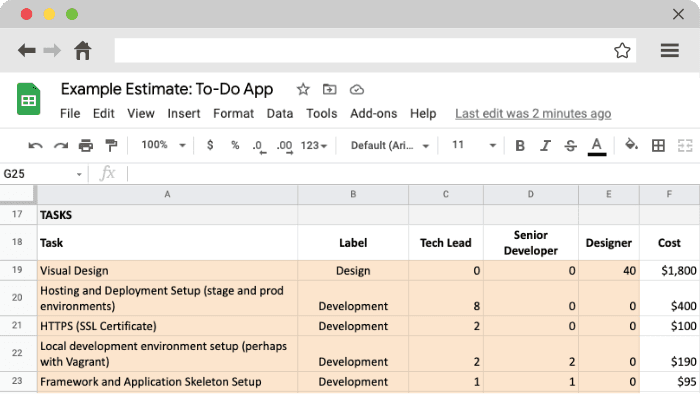Click the HTTPS (SSL Certificate) cell
Screen dimensions: 700x400
coord(167,326)
